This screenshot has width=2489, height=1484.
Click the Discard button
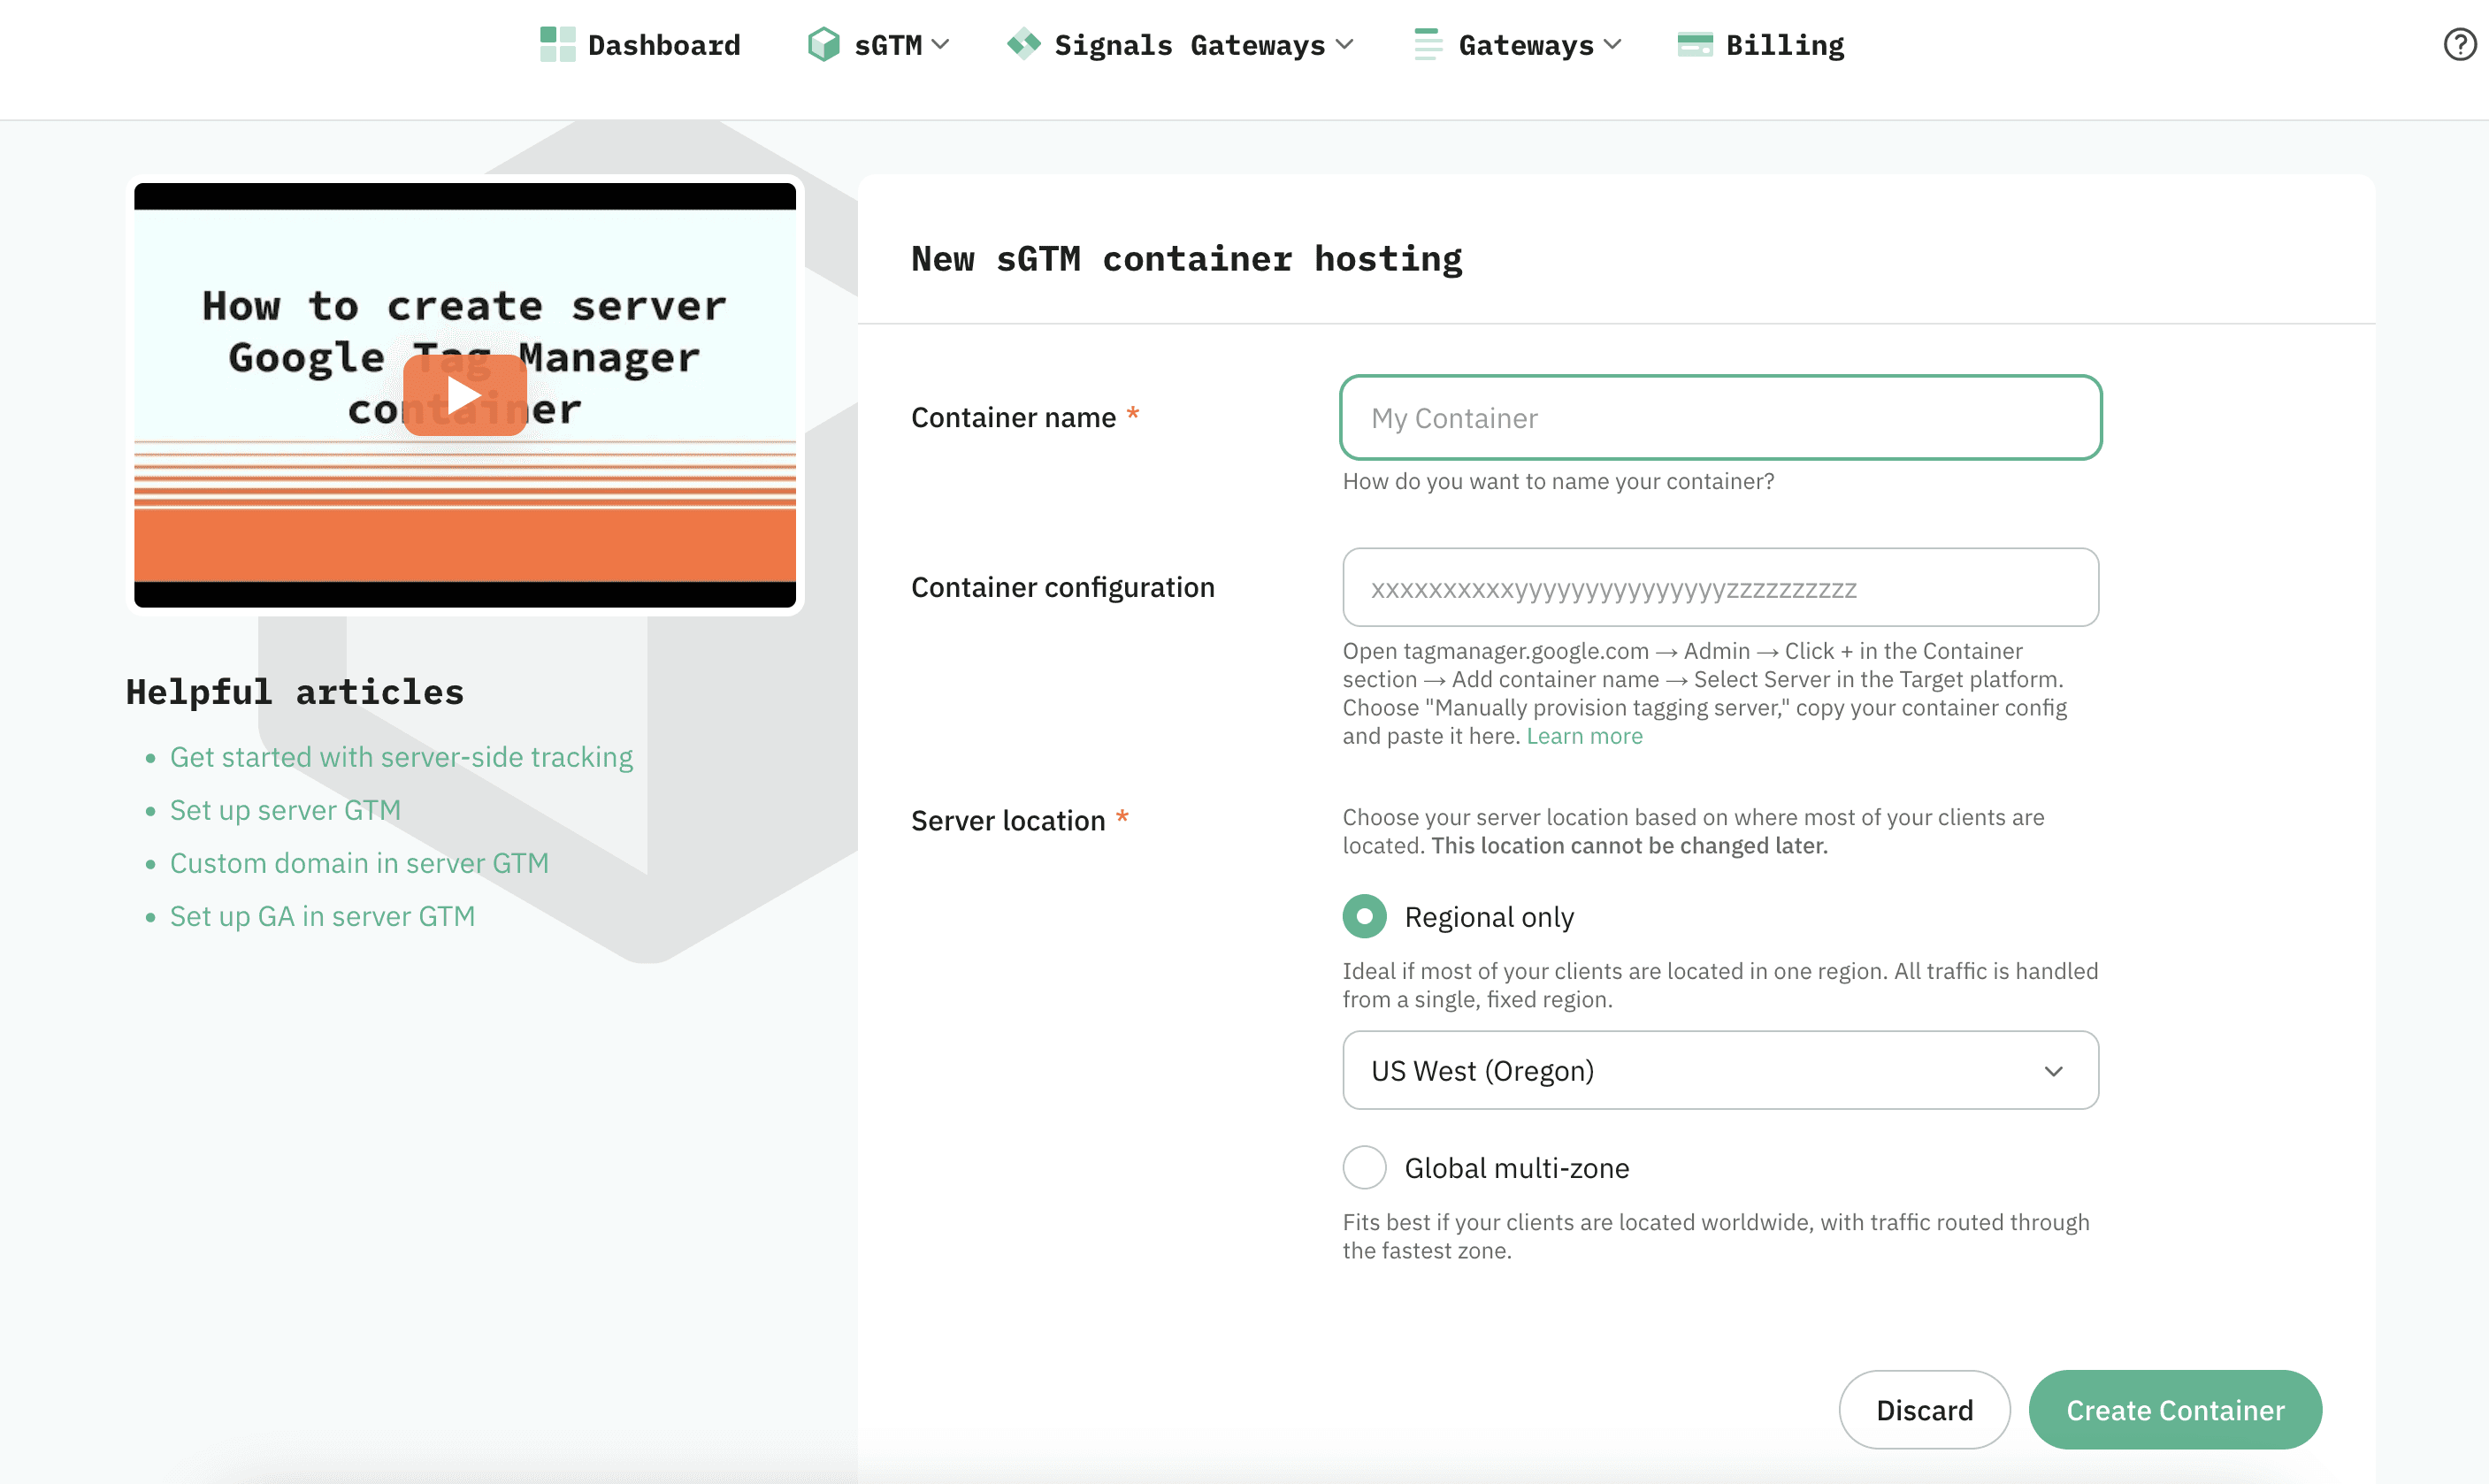coord(1924,1410)
